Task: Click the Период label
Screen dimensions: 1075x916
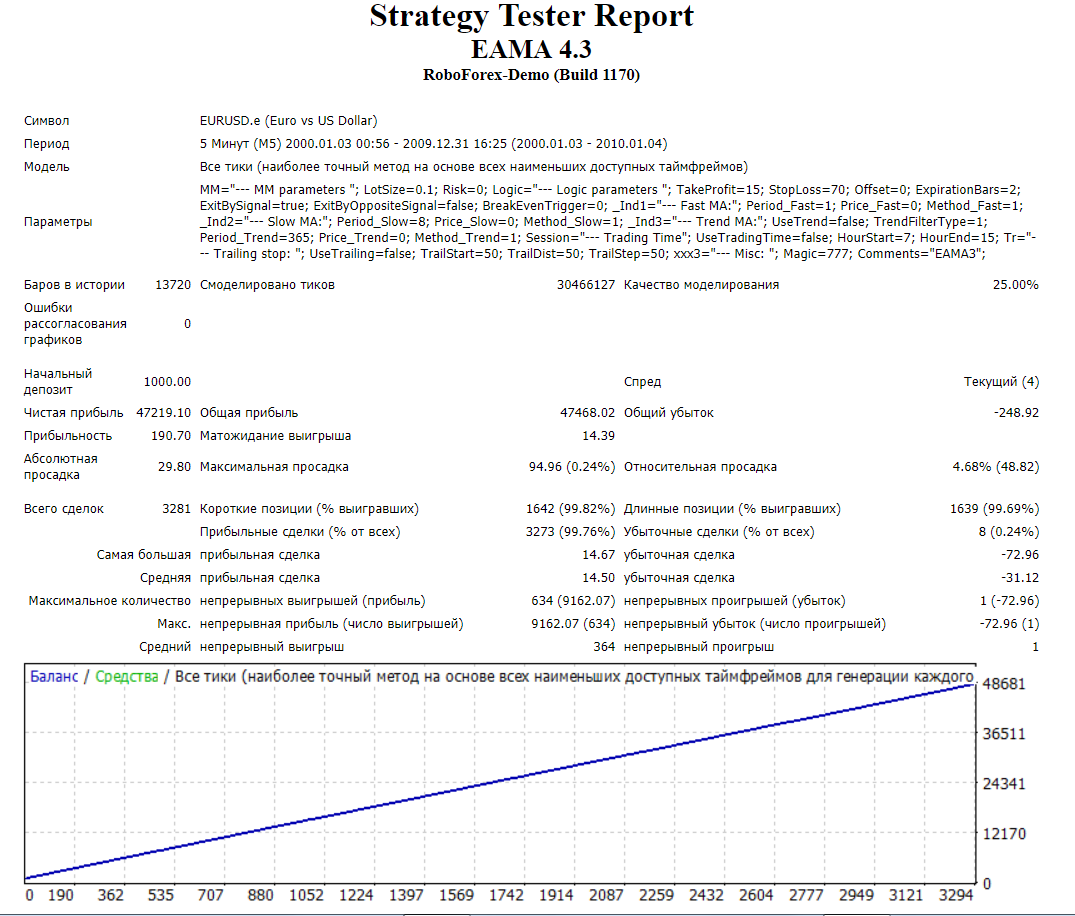Action: (47, 144)
